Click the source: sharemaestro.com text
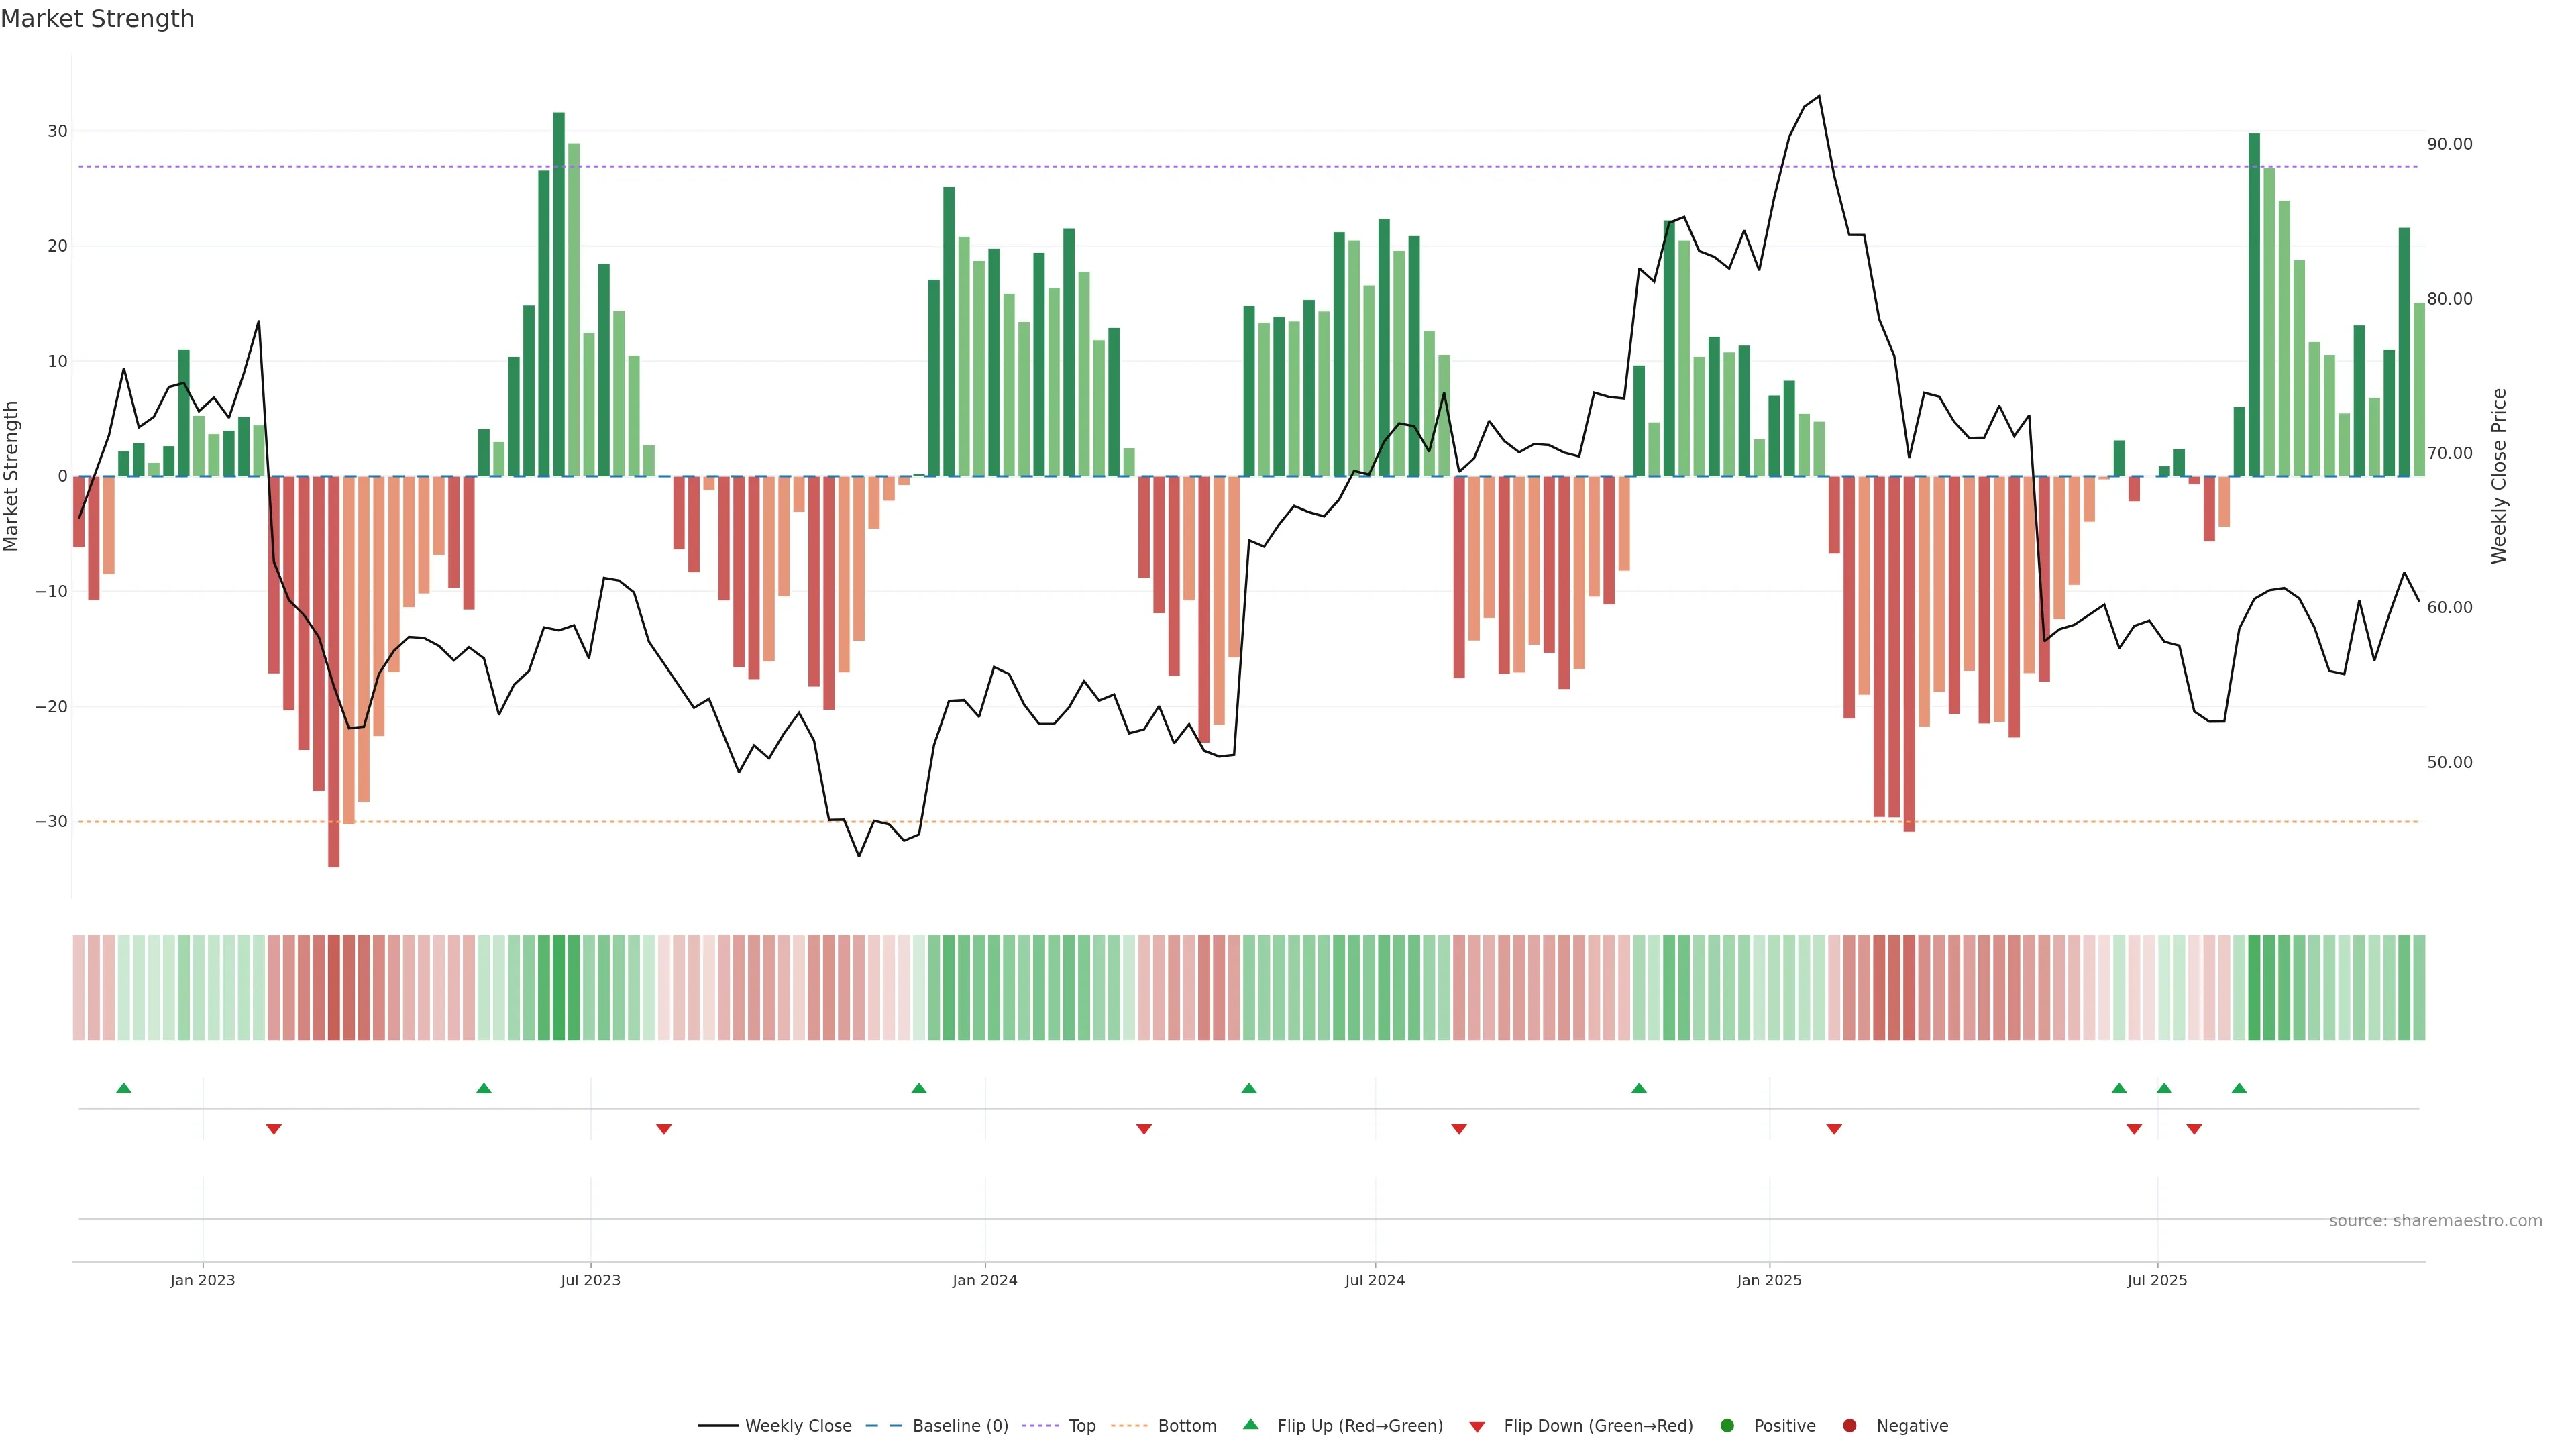 click(x=2435, y=1221)
